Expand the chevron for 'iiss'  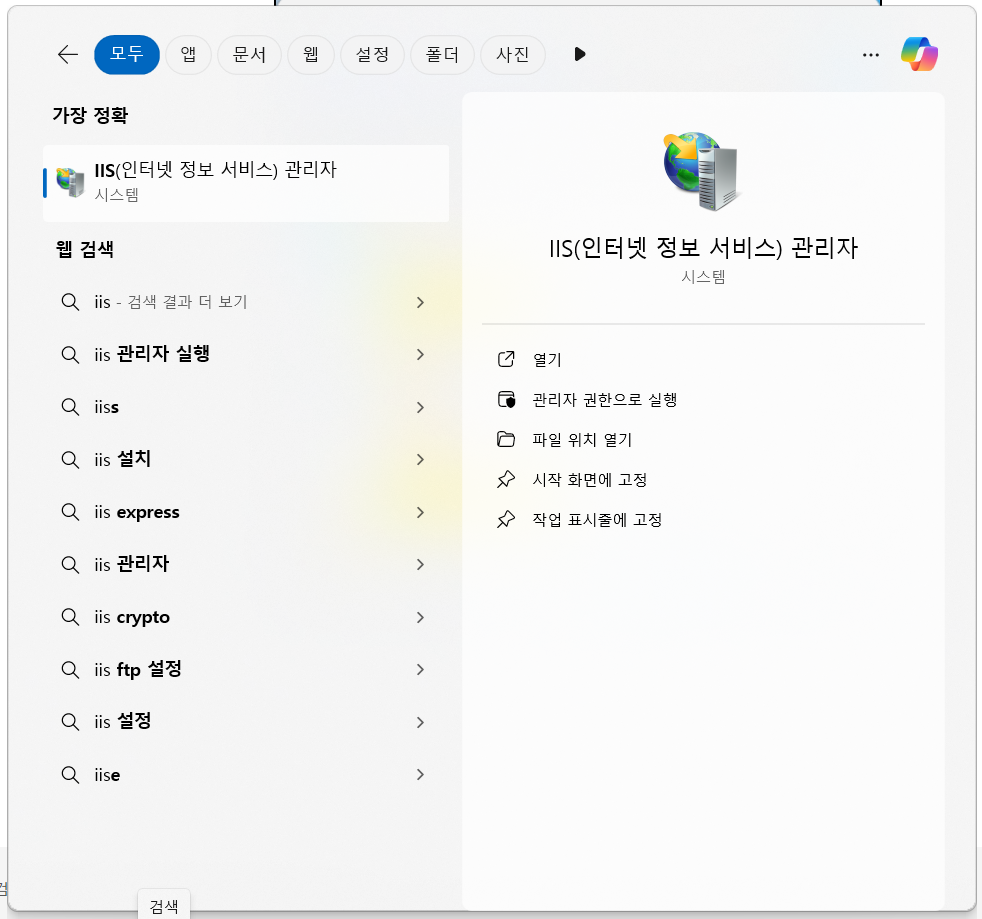coord(420,407)
